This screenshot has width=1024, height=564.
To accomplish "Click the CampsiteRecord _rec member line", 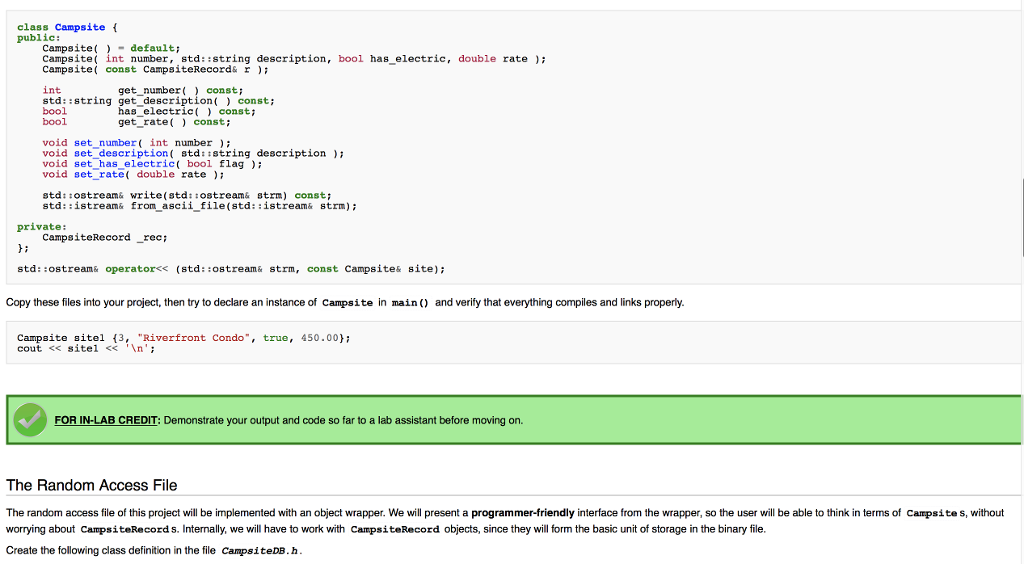I will (105, 237).
